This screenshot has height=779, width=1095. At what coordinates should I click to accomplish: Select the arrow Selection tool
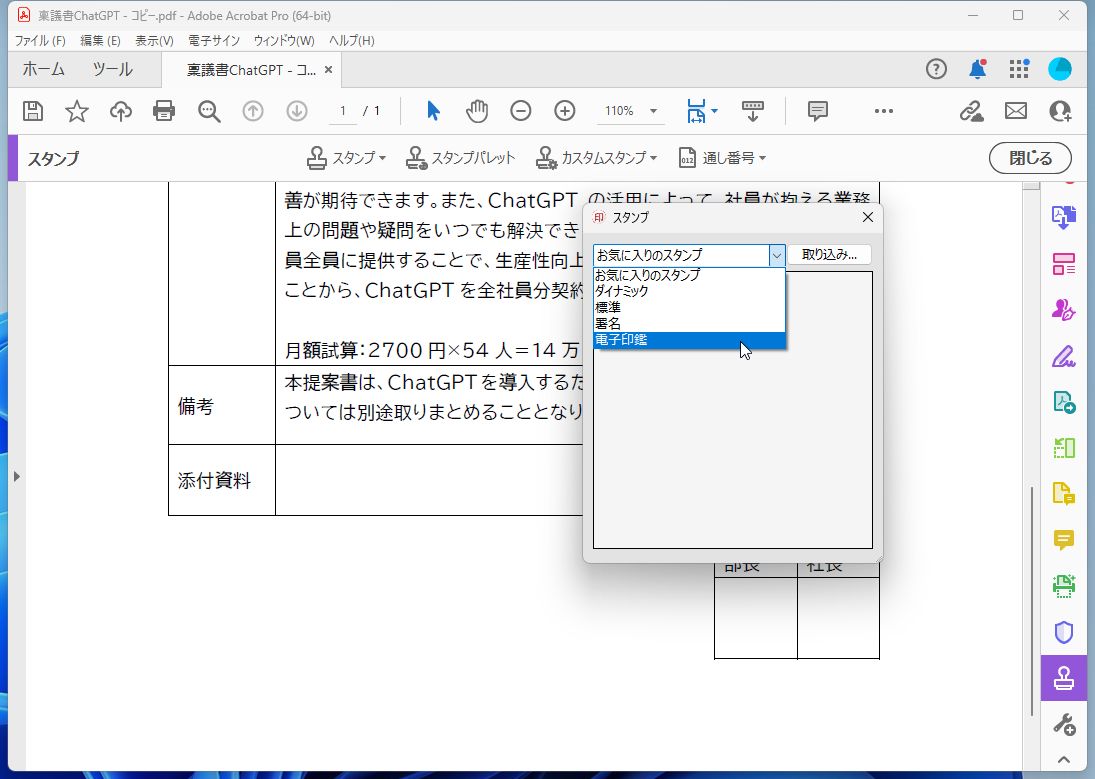coord(433,111)
